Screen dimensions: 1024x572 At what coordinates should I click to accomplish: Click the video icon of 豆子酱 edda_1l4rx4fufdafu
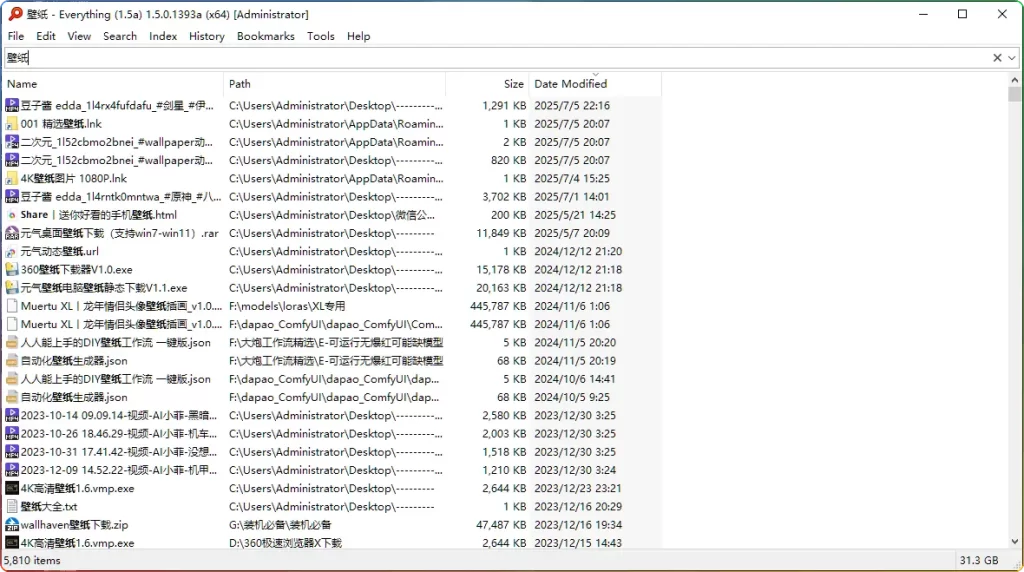tap(11, 105)
